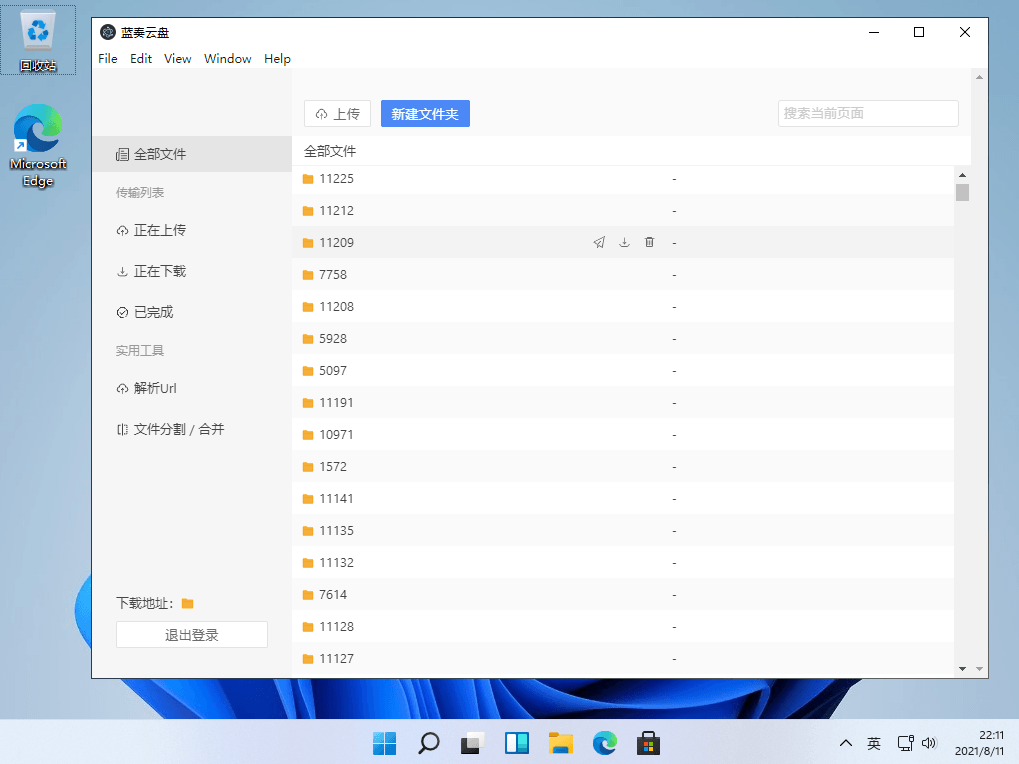Open folder 11128
Screen dimensions: 1019x764
tap(337, 627)
